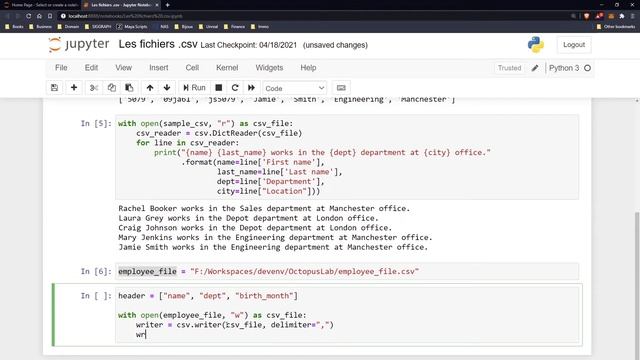Click the bookmark page icon in toolbar
This screenshot has height=360, width=640.
point(50,16)
